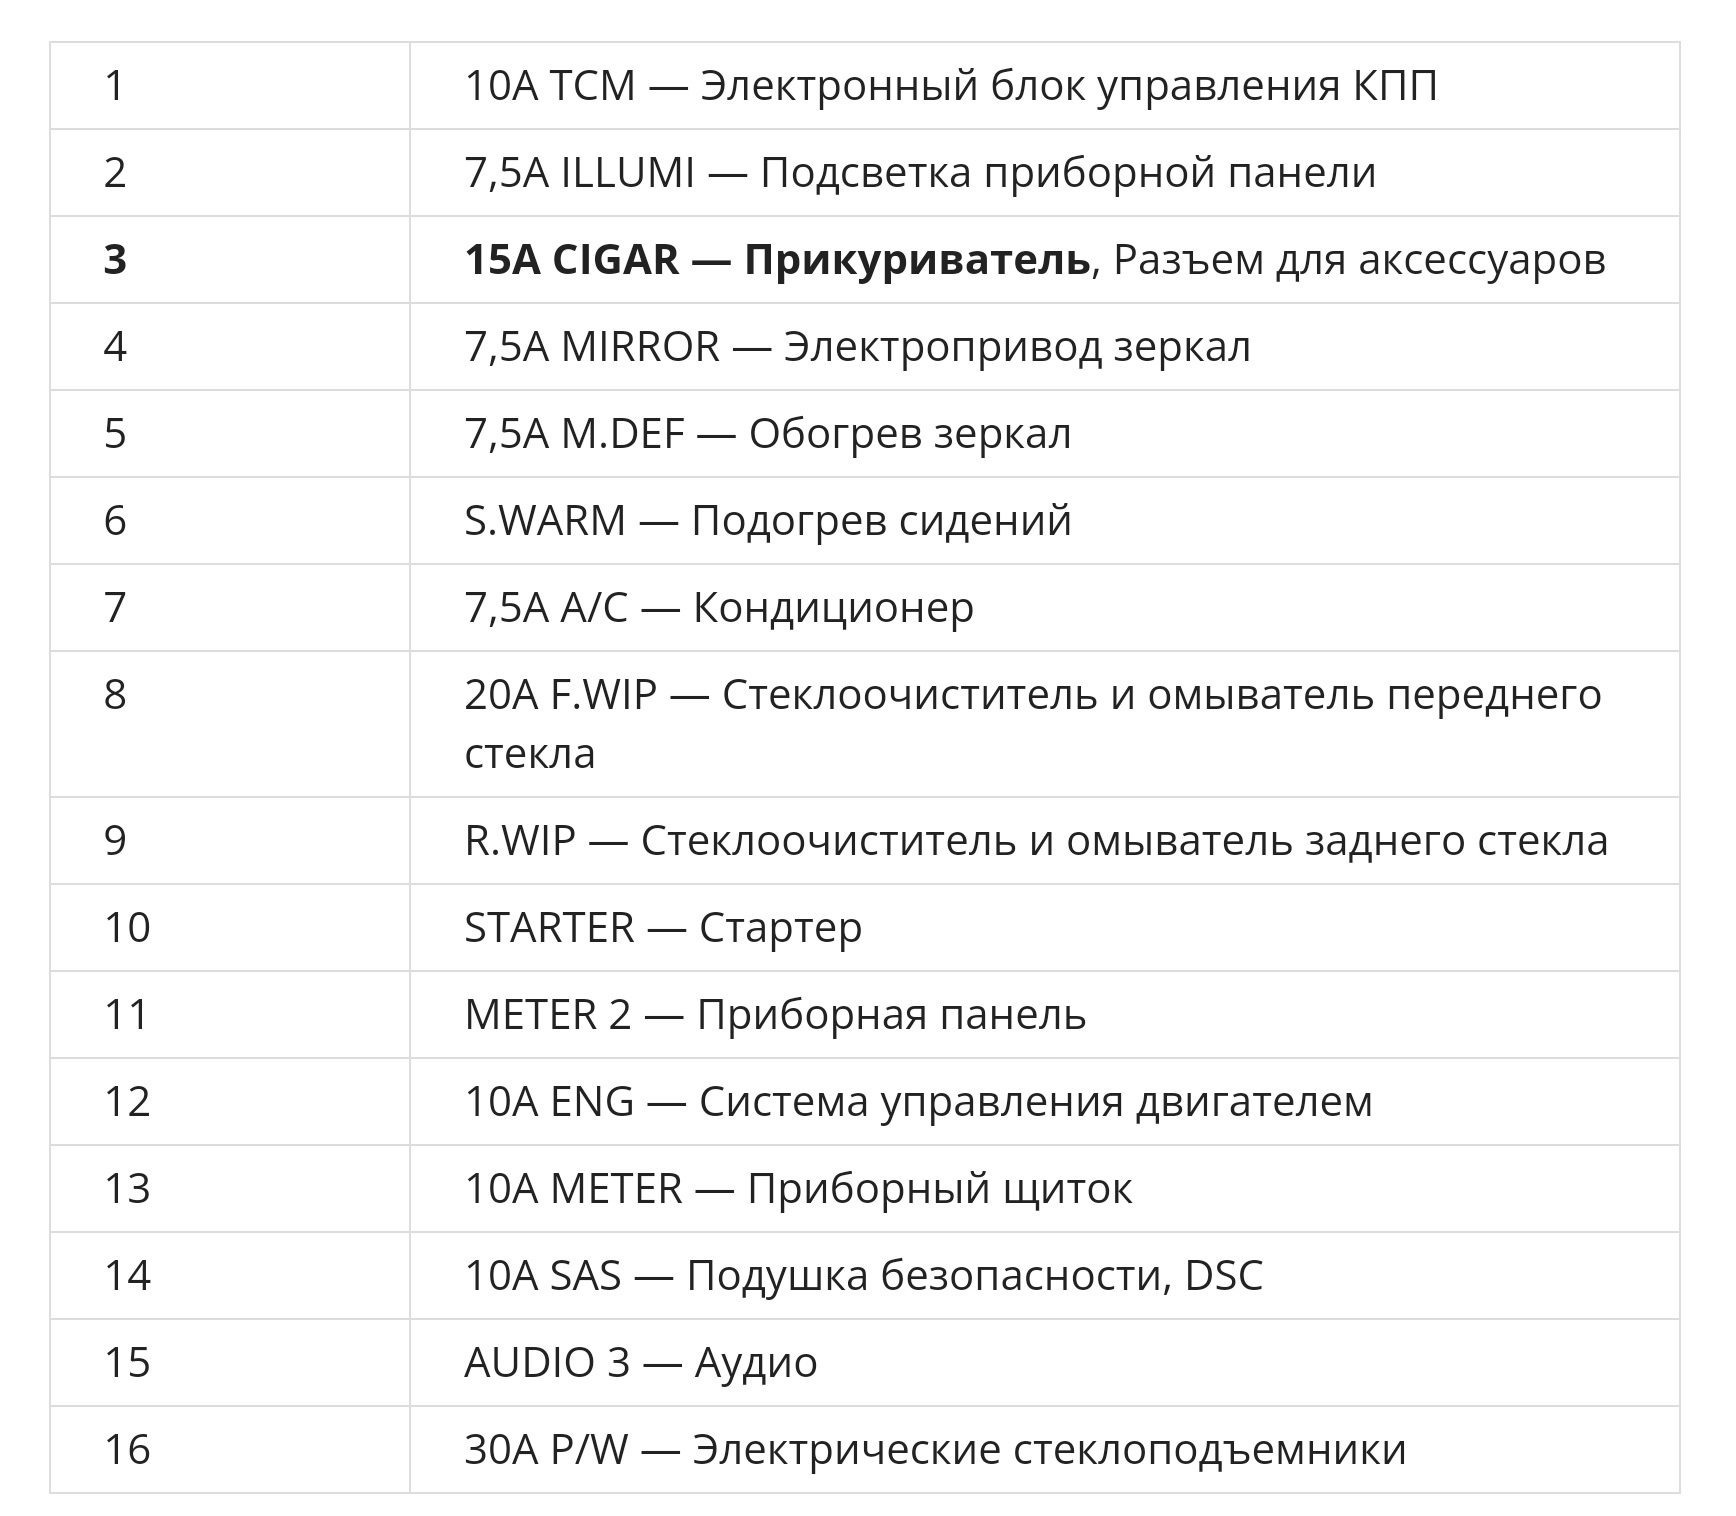Click the S.WARM seat heating entry

(x=767, y=521)
